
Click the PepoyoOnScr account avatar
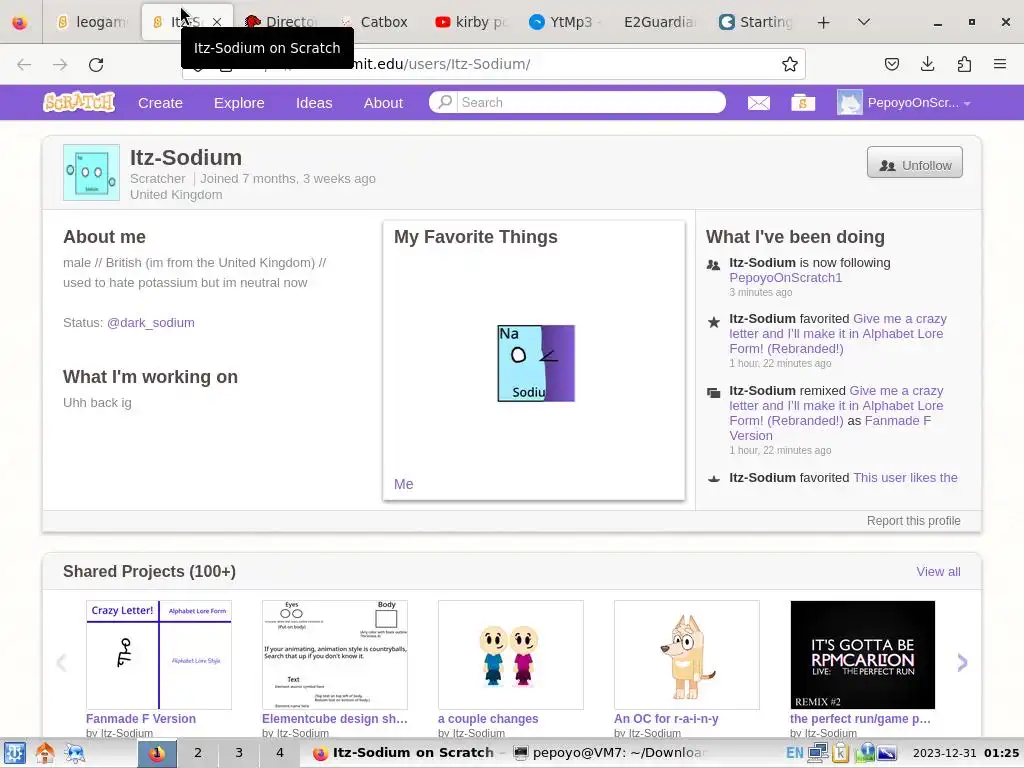click(850, 103)
